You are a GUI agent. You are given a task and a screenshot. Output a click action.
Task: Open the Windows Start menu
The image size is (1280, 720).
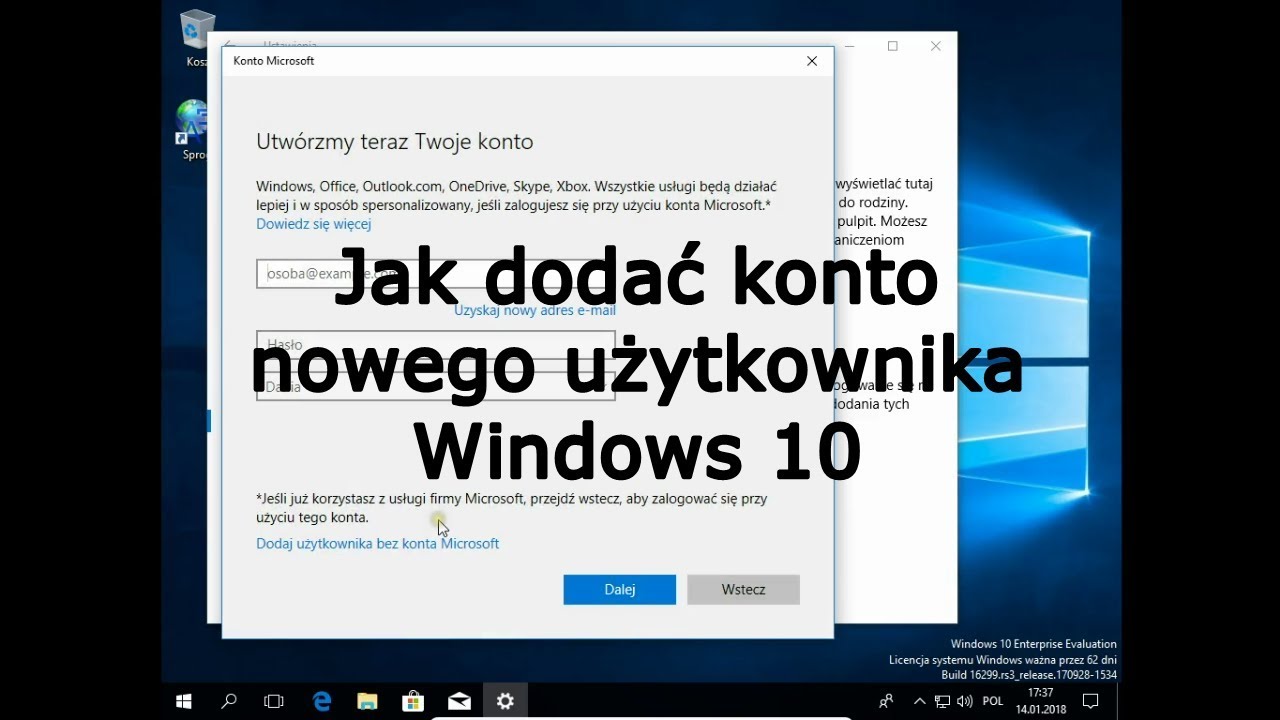coord(184,701)
